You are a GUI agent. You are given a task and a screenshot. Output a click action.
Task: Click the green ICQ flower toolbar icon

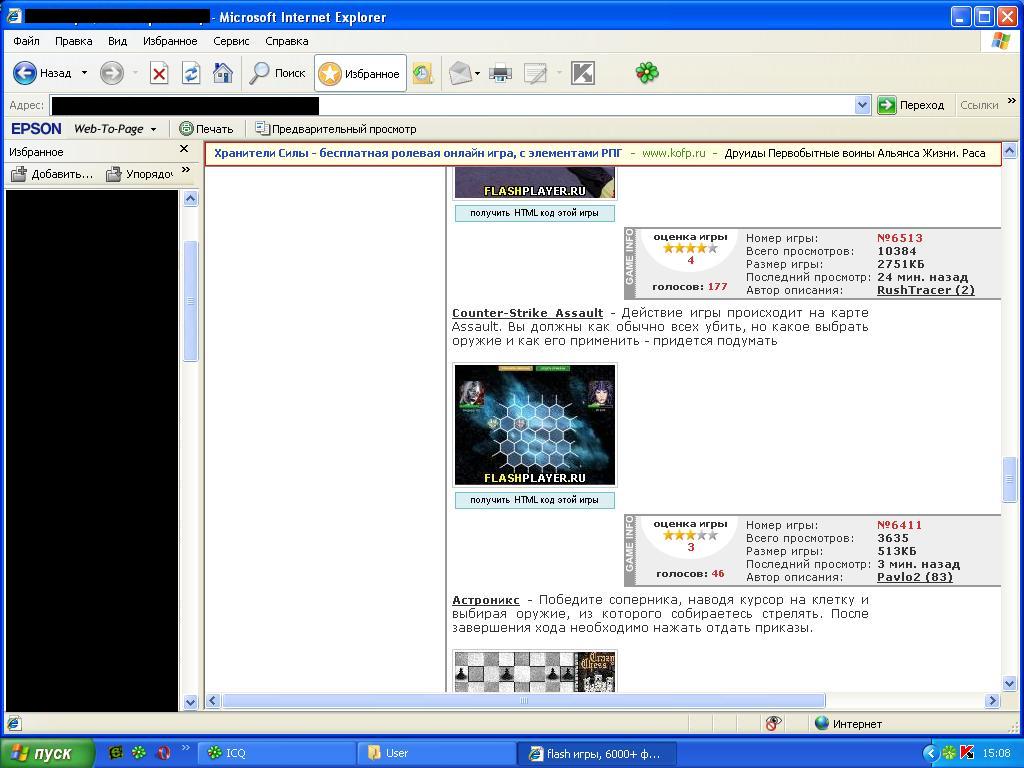647,73
